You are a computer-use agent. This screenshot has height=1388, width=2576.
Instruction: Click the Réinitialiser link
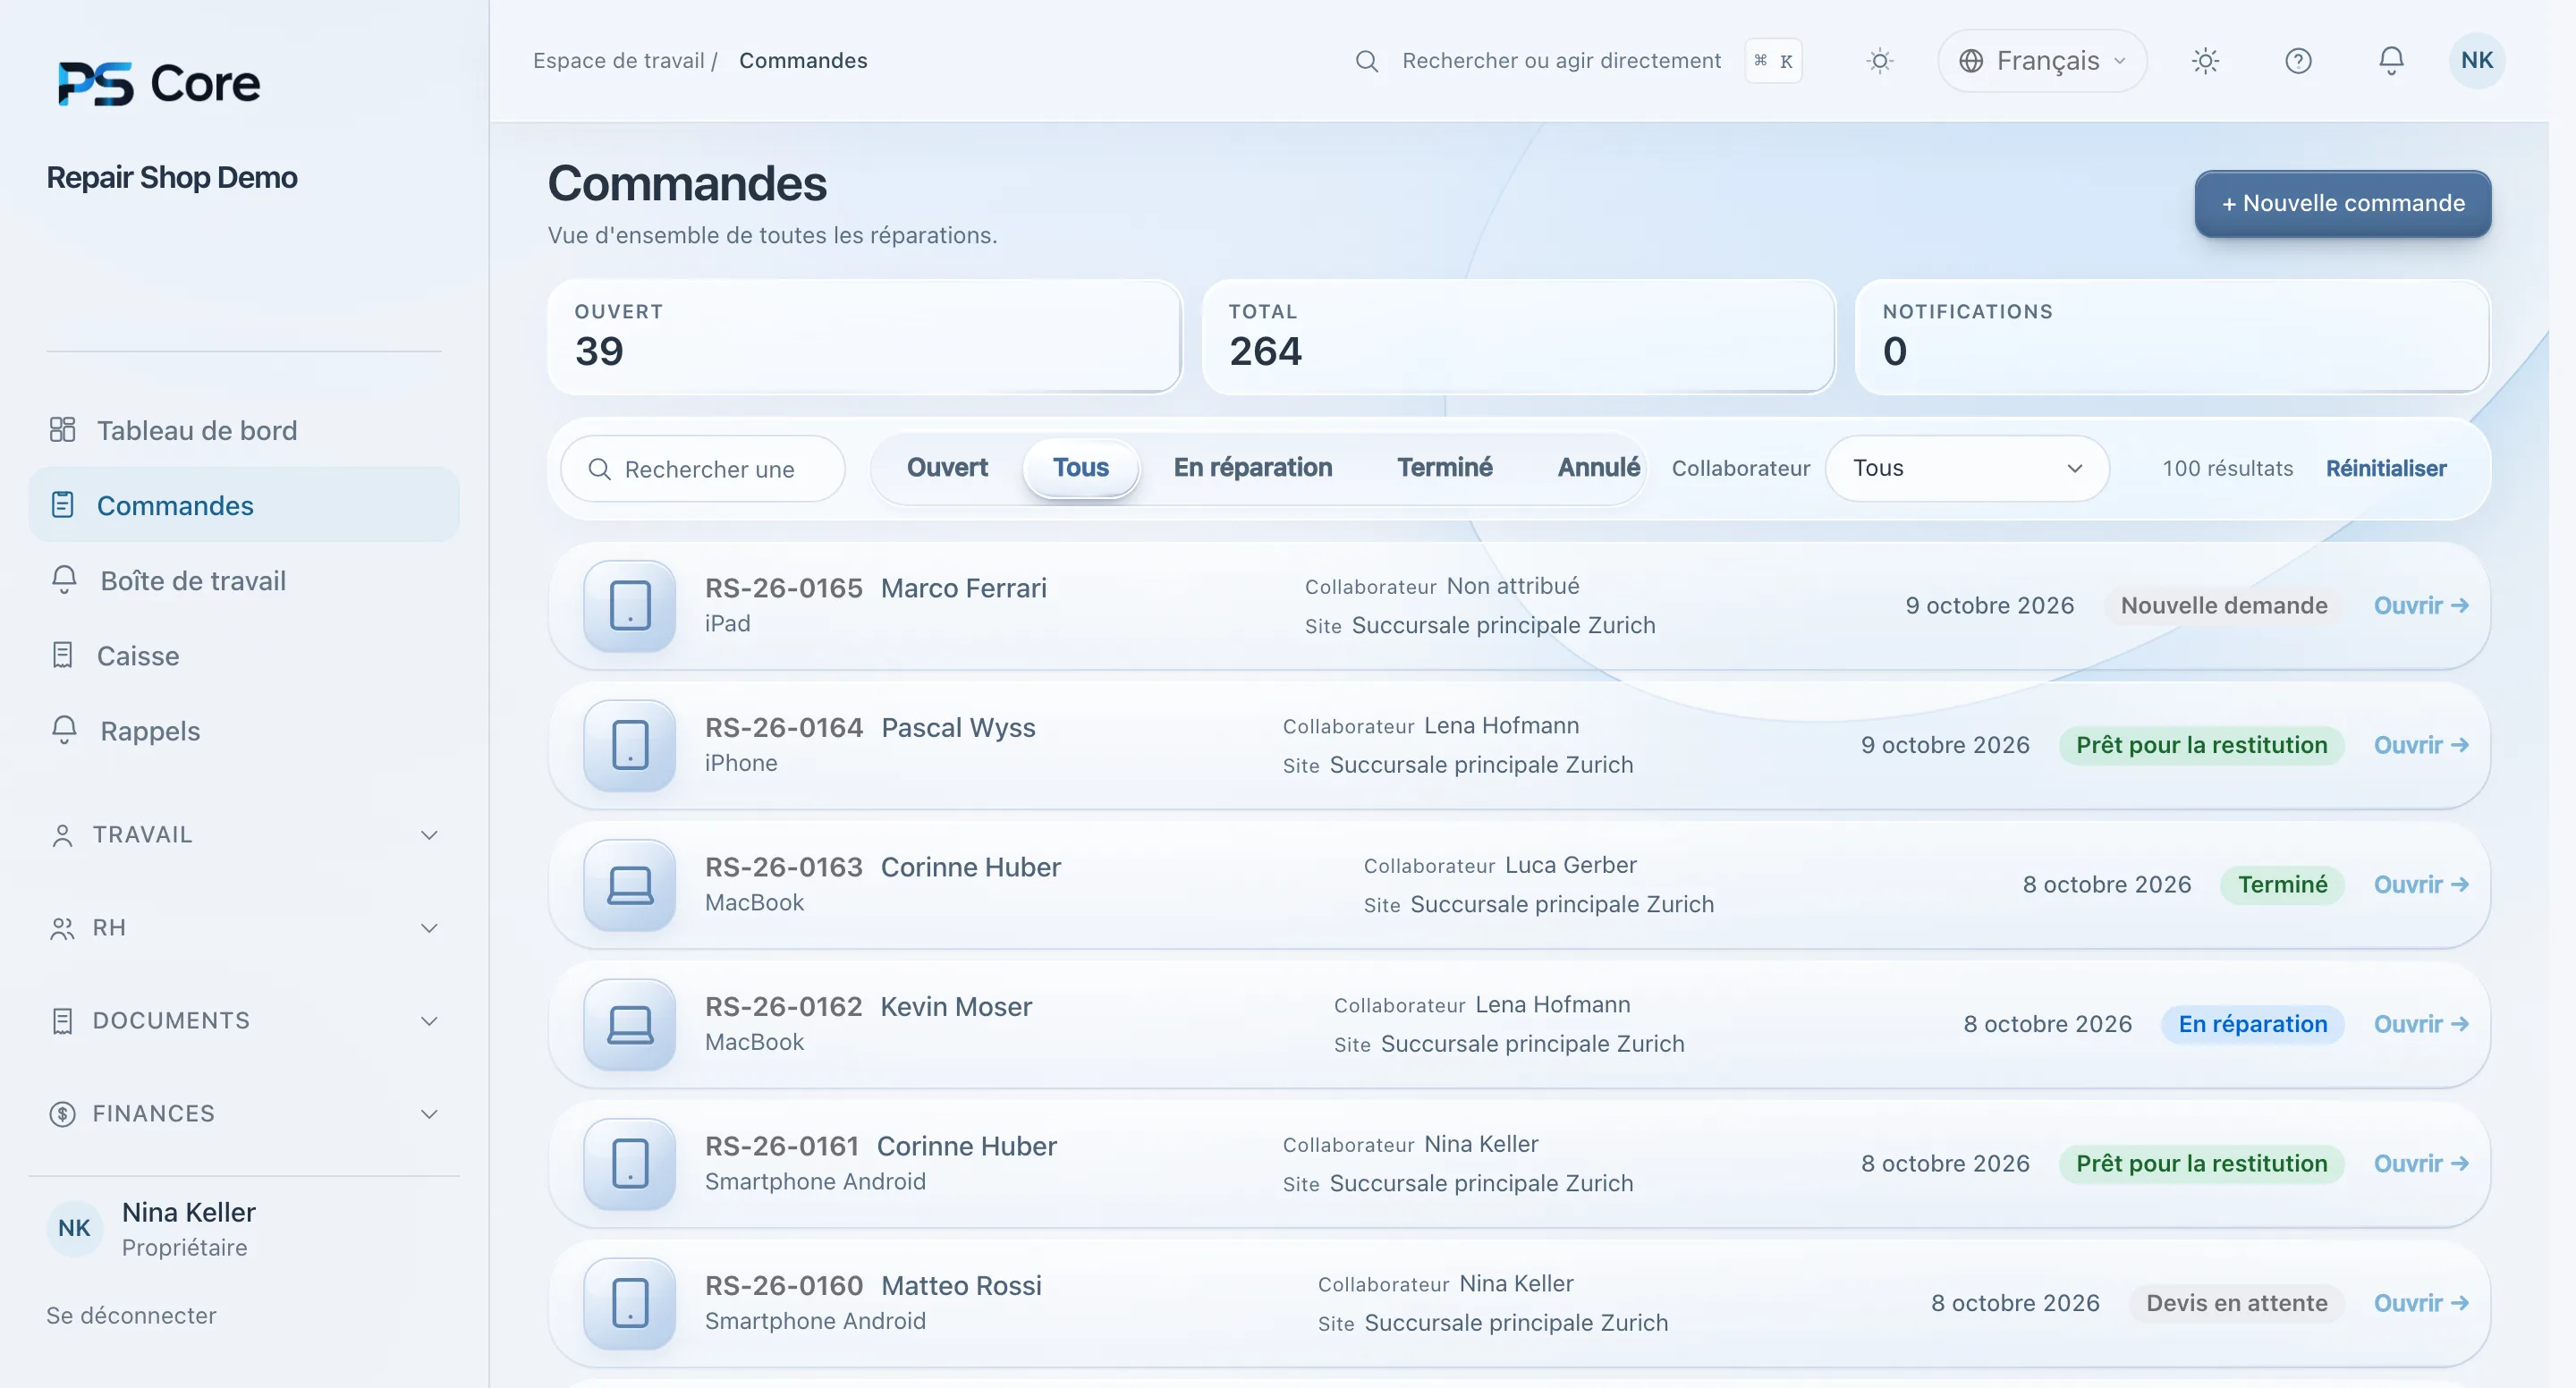tap(2385, 468)
